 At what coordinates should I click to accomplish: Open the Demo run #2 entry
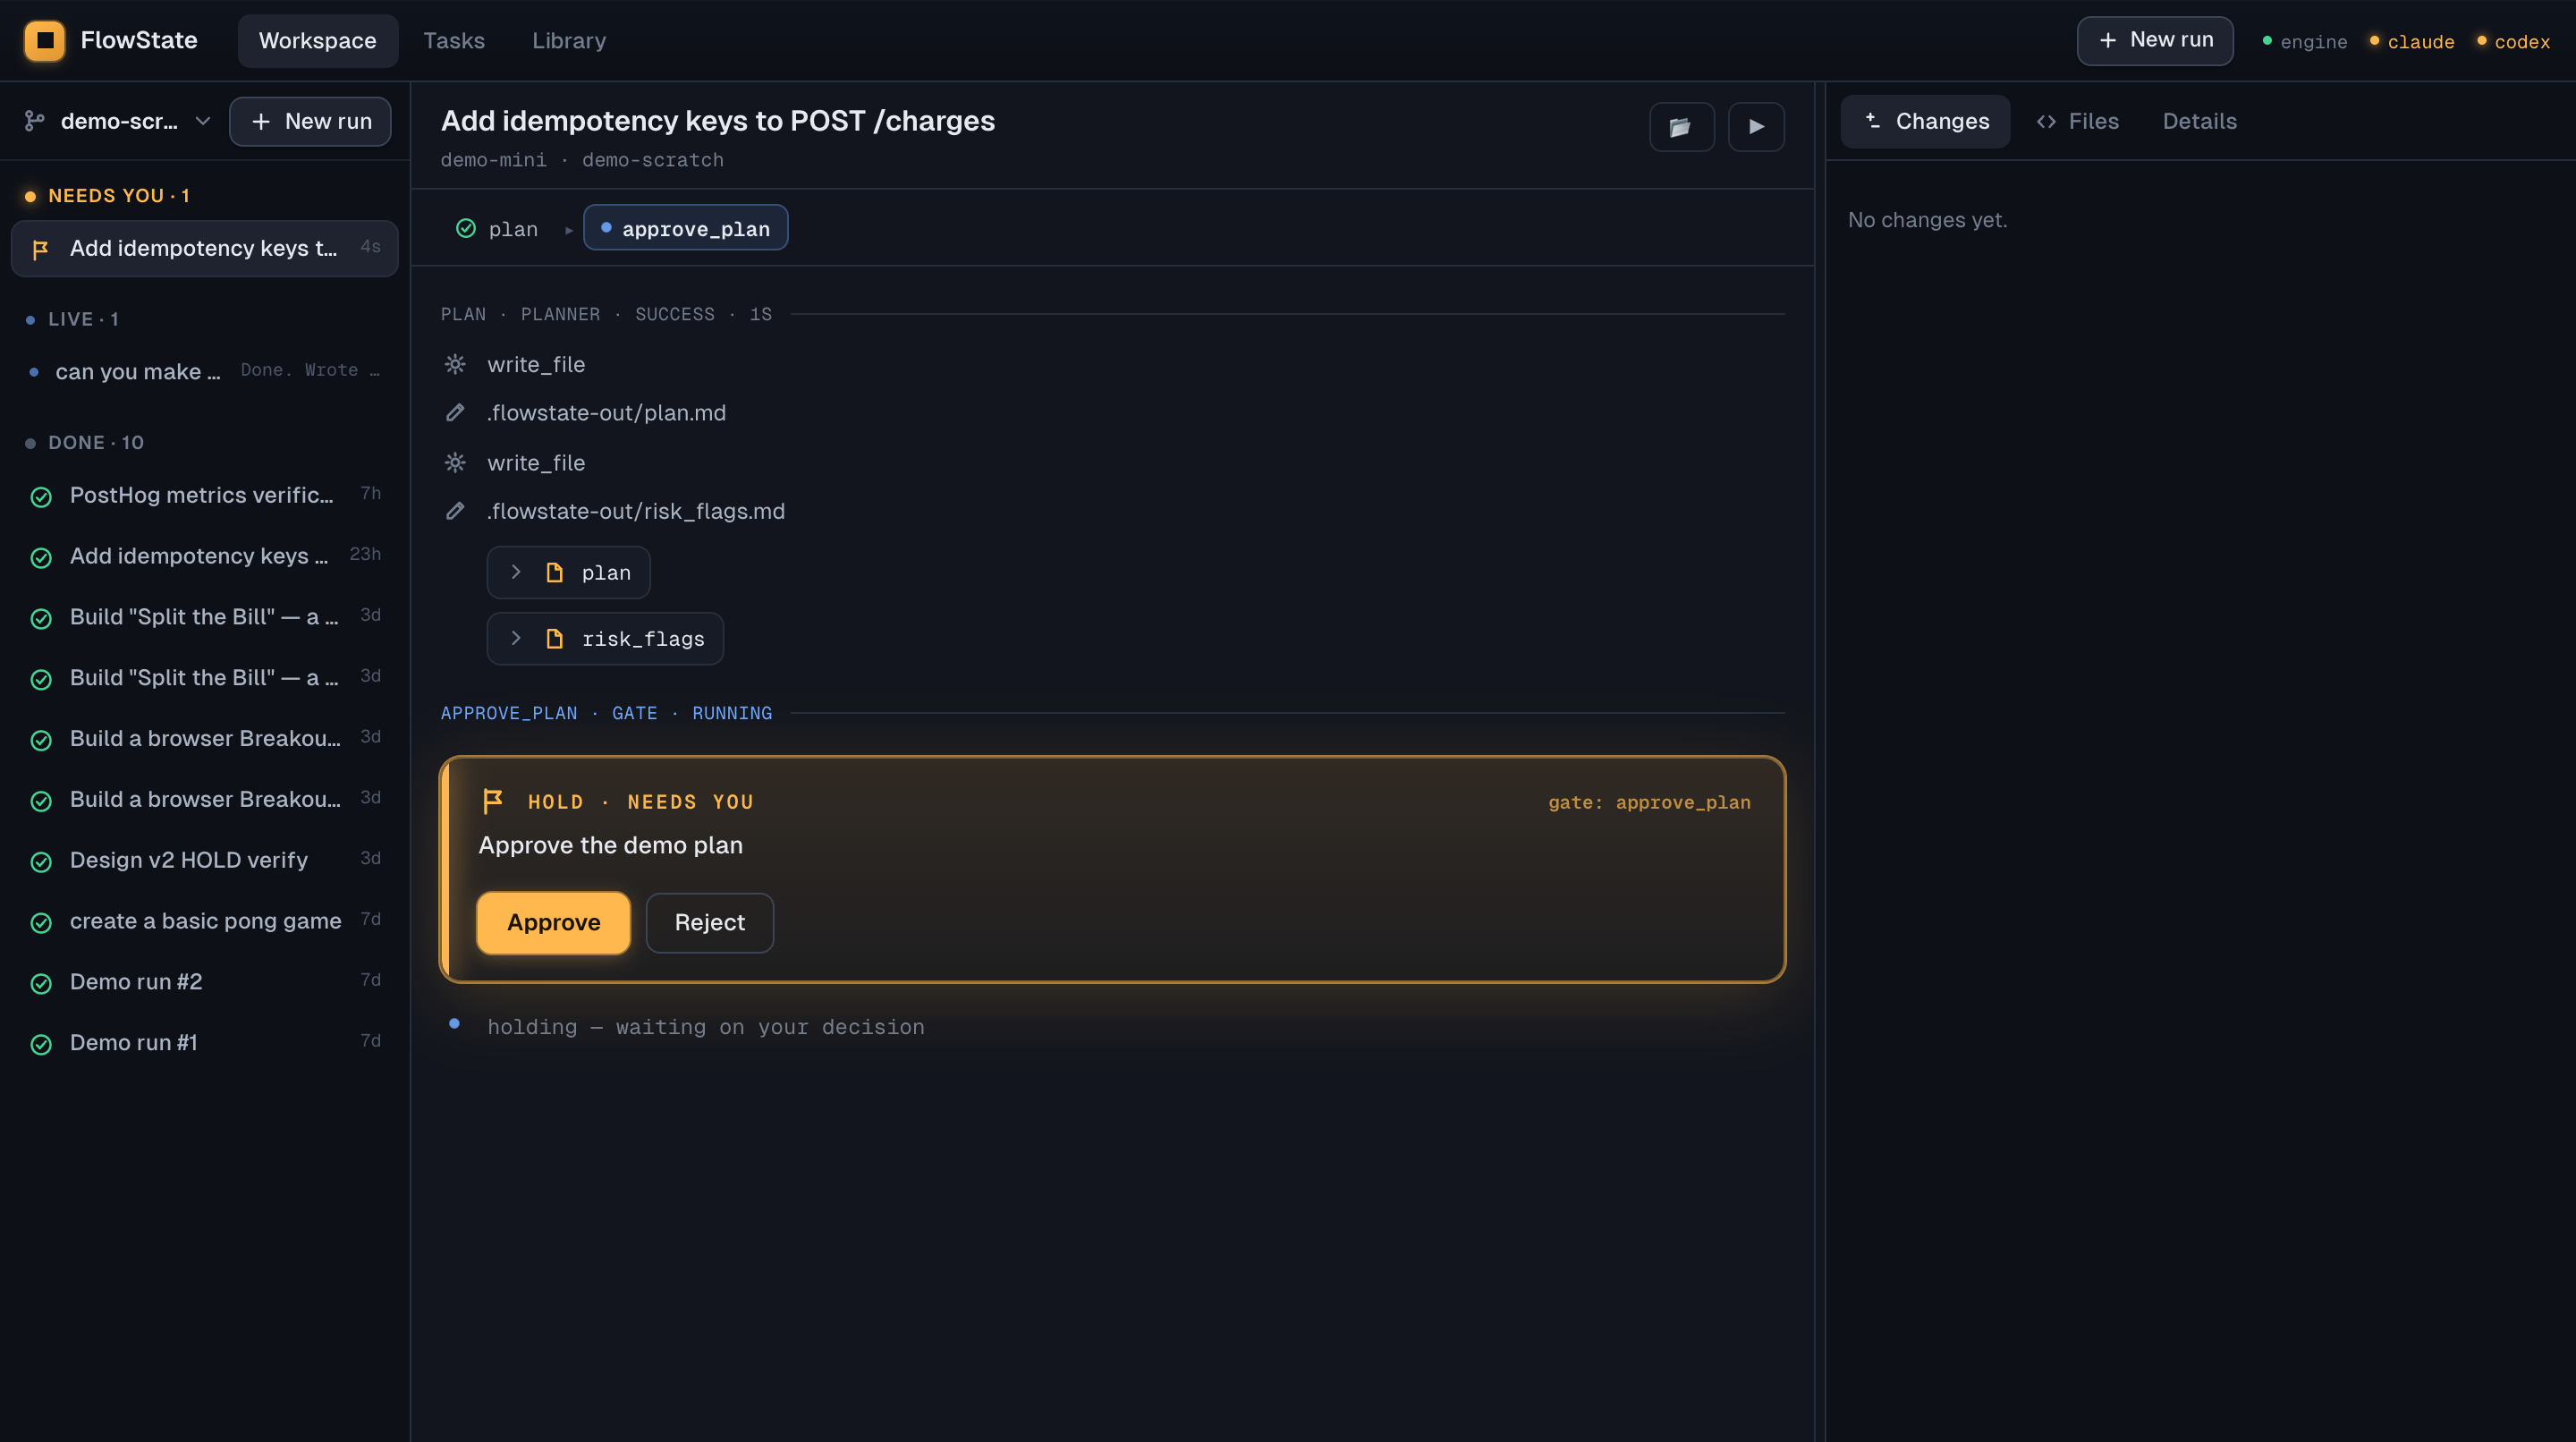pos(205,982)
